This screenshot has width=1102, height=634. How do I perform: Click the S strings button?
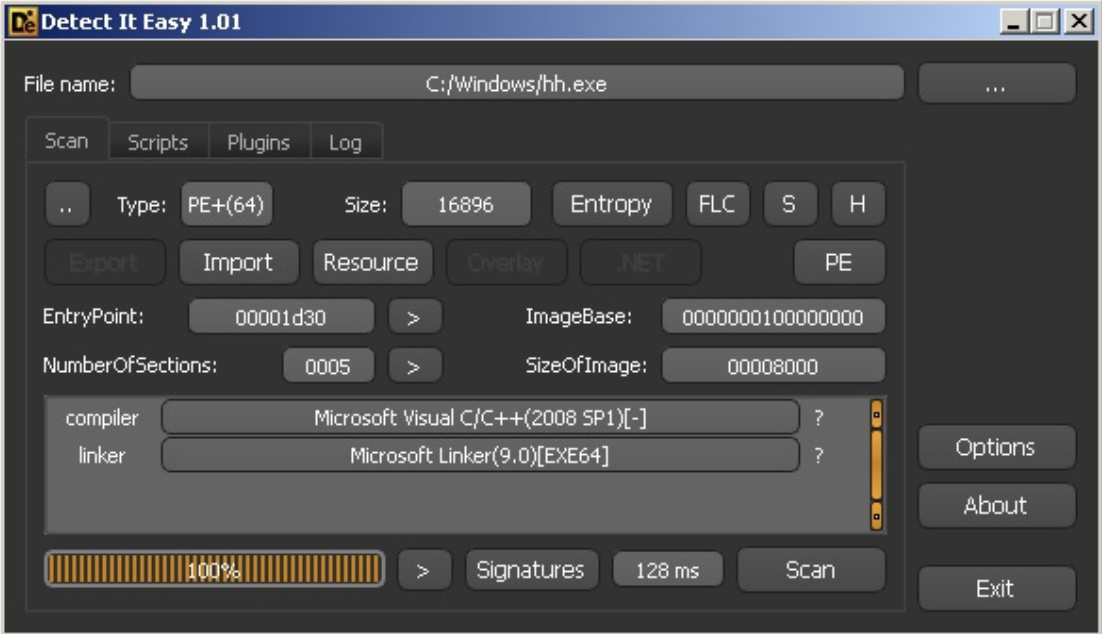pos(789,204)
